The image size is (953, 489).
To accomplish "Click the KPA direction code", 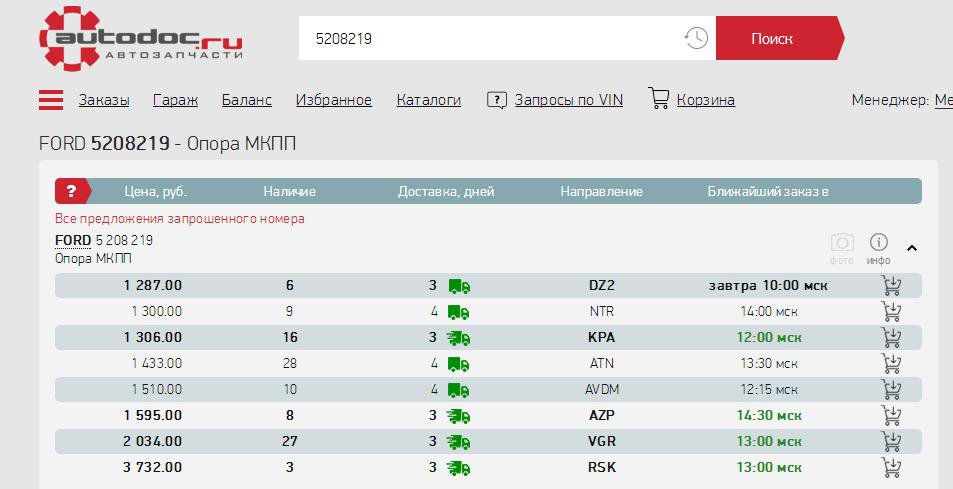I will coord(602,338).
